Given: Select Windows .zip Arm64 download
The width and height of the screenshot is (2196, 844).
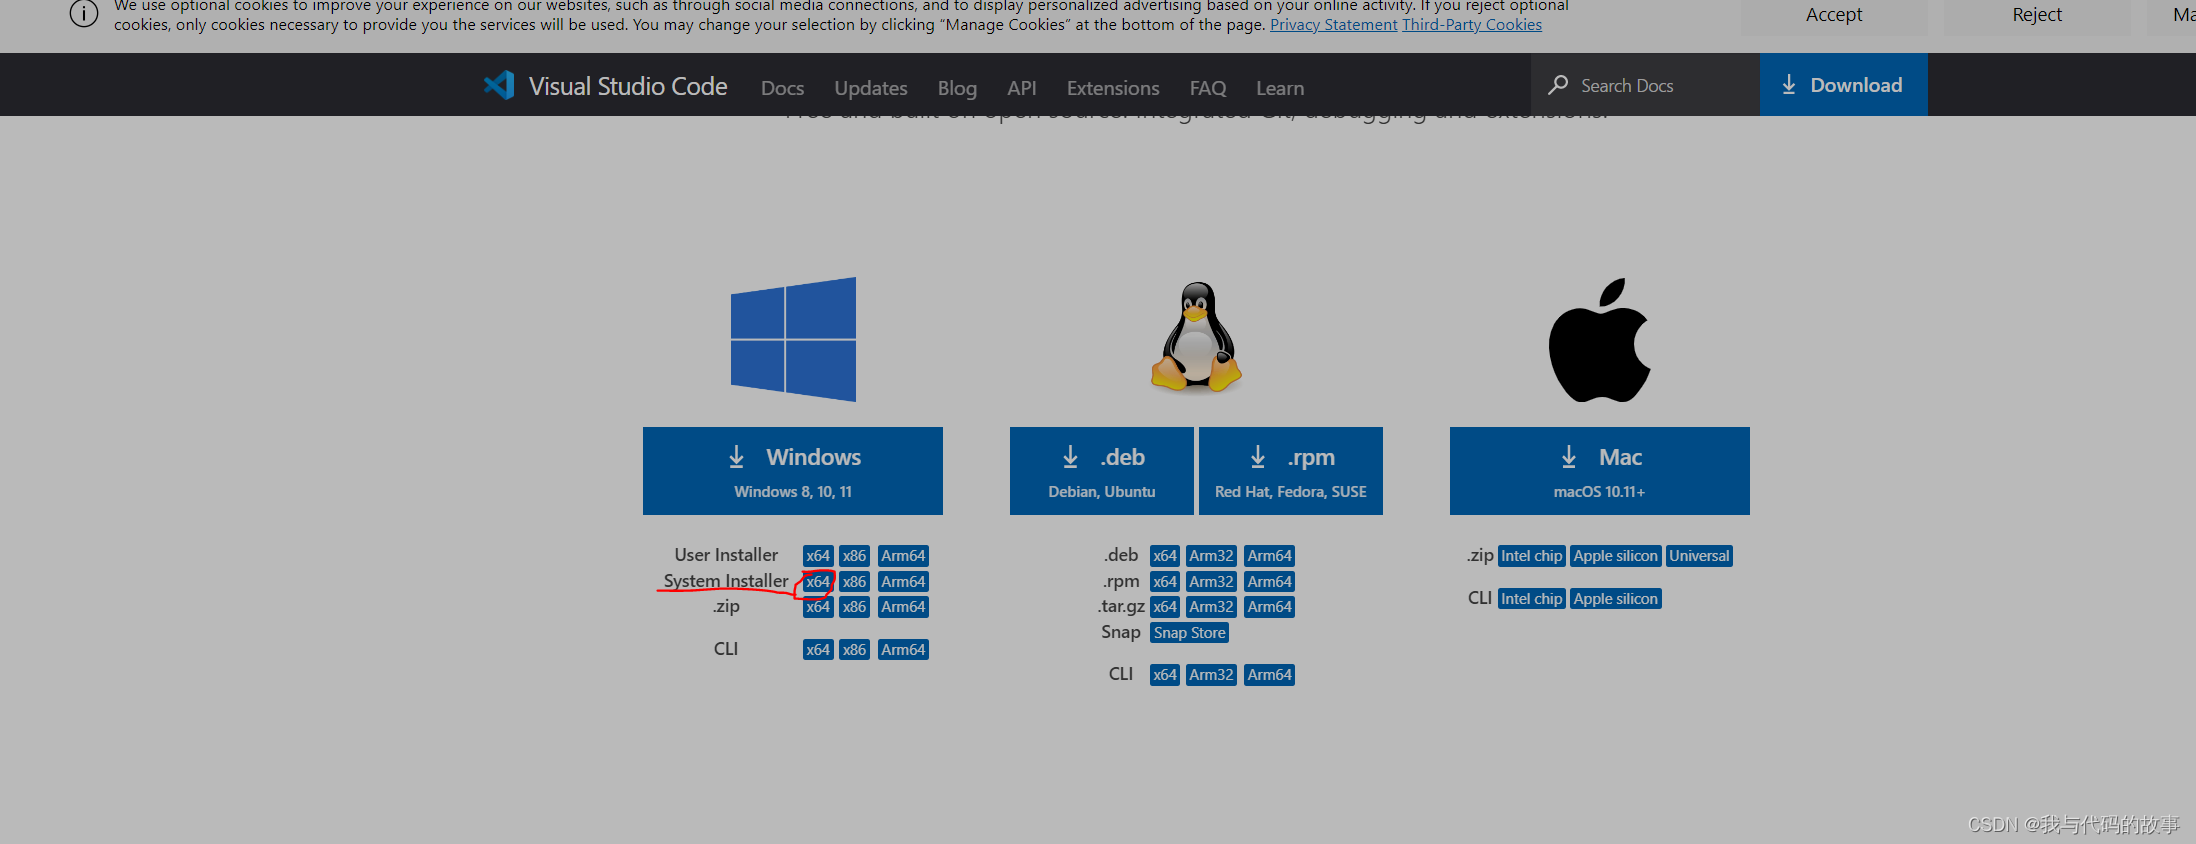Looking at the screenshot, I should click(x=903, y=607).
